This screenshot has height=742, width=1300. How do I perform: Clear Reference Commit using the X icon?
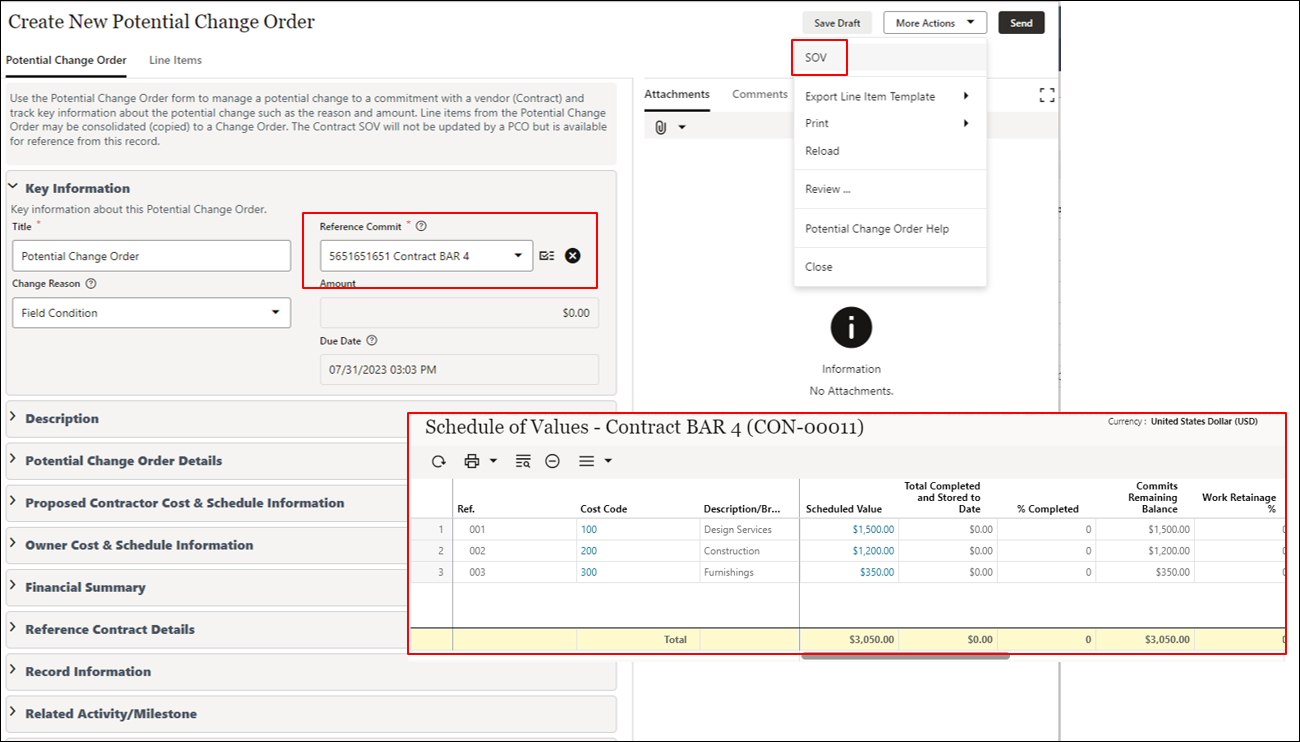point(572,255)
